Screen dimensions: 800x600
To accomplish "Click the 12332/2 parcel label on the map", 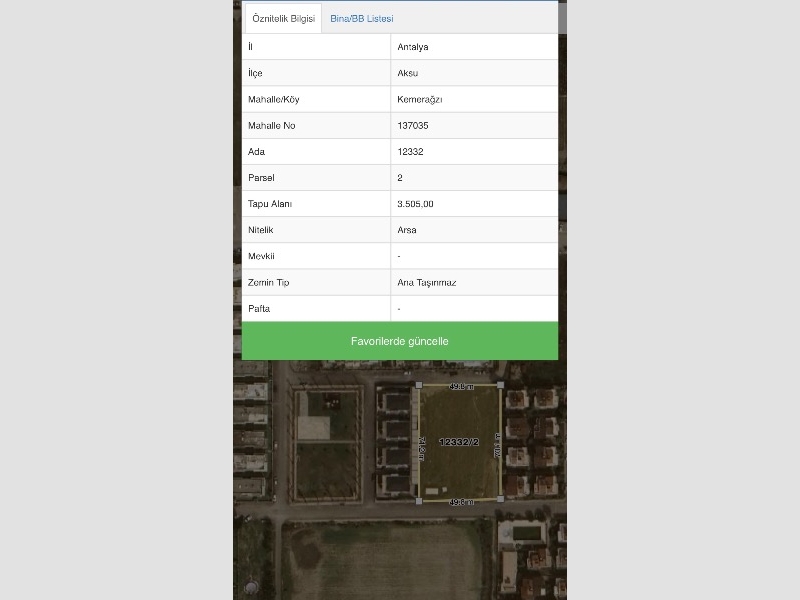I will coord(459,441).
